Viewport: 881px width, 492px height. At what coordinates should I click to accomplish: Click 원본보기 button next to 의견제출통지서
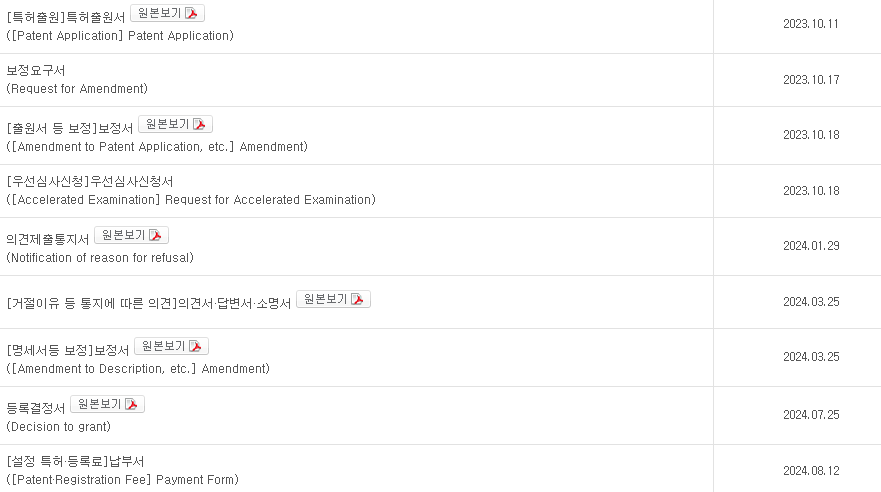(131, 235)
